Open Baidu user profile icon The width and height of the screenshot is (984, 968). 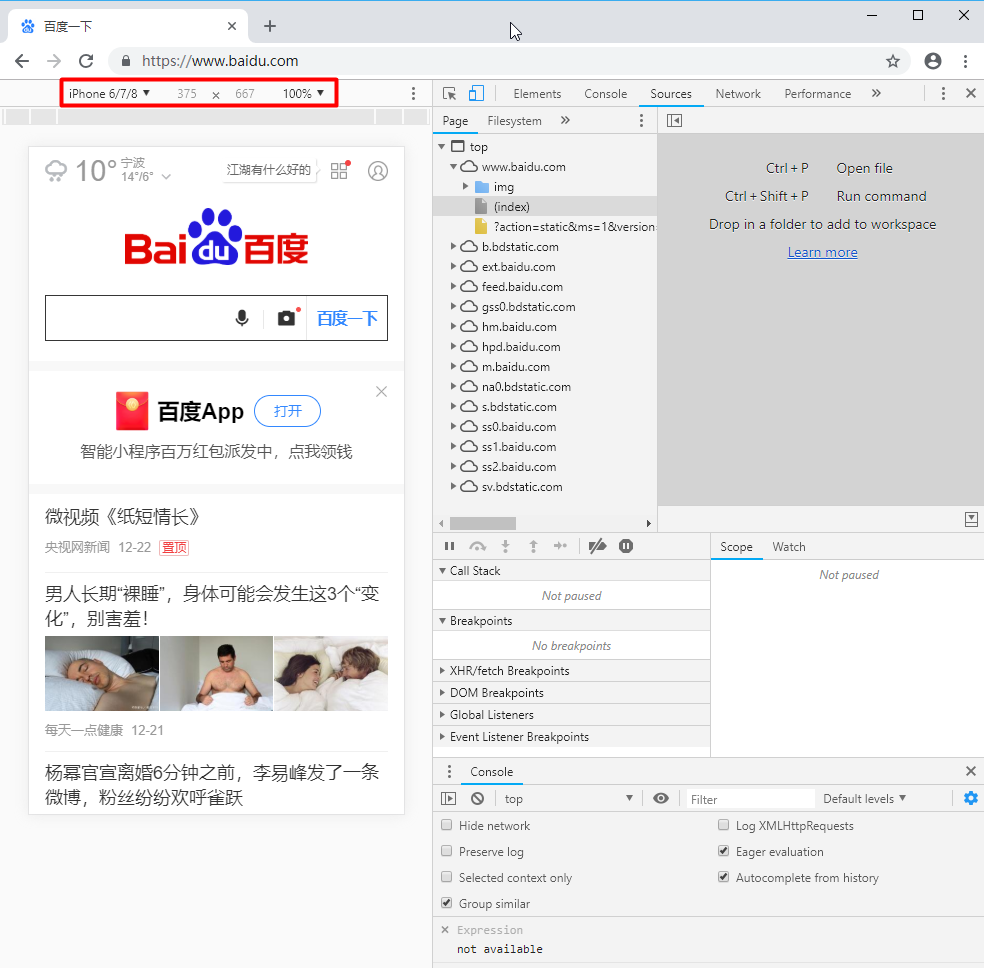click(x=378, y=171)
